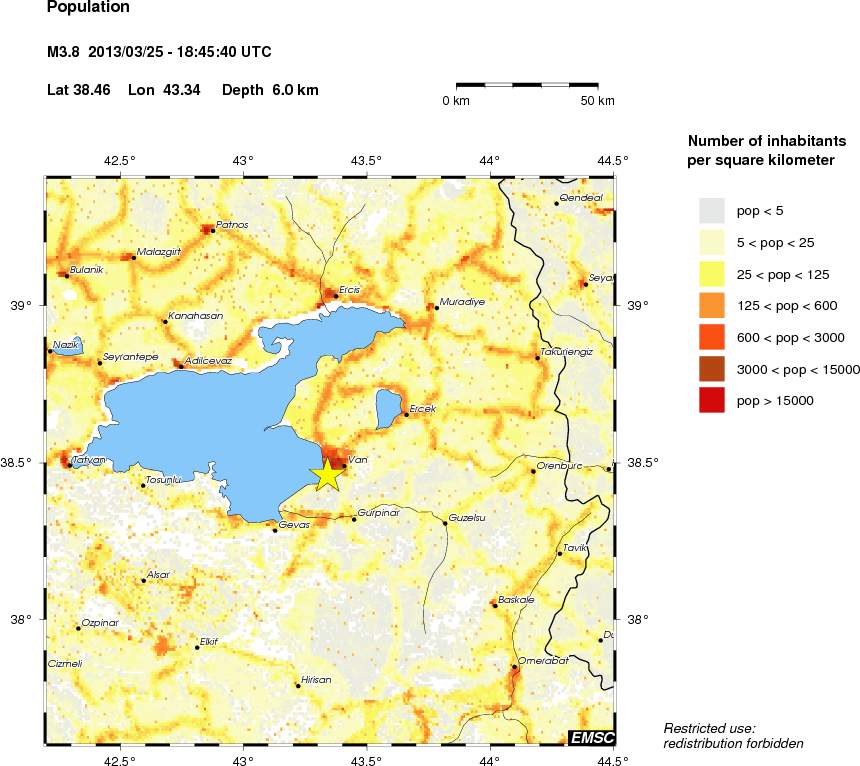Click the 'Population' title text
Viewport: 860px width, 766px height.
88,7
